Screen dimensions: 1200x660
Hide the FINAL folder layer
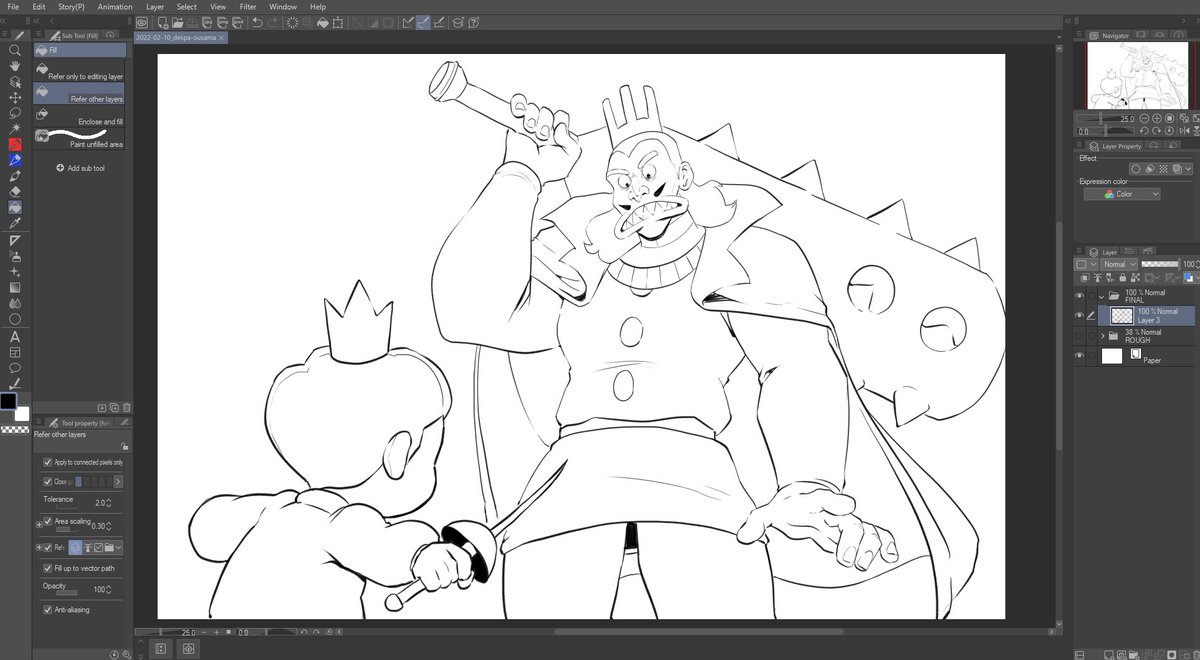pos(1080,297)
